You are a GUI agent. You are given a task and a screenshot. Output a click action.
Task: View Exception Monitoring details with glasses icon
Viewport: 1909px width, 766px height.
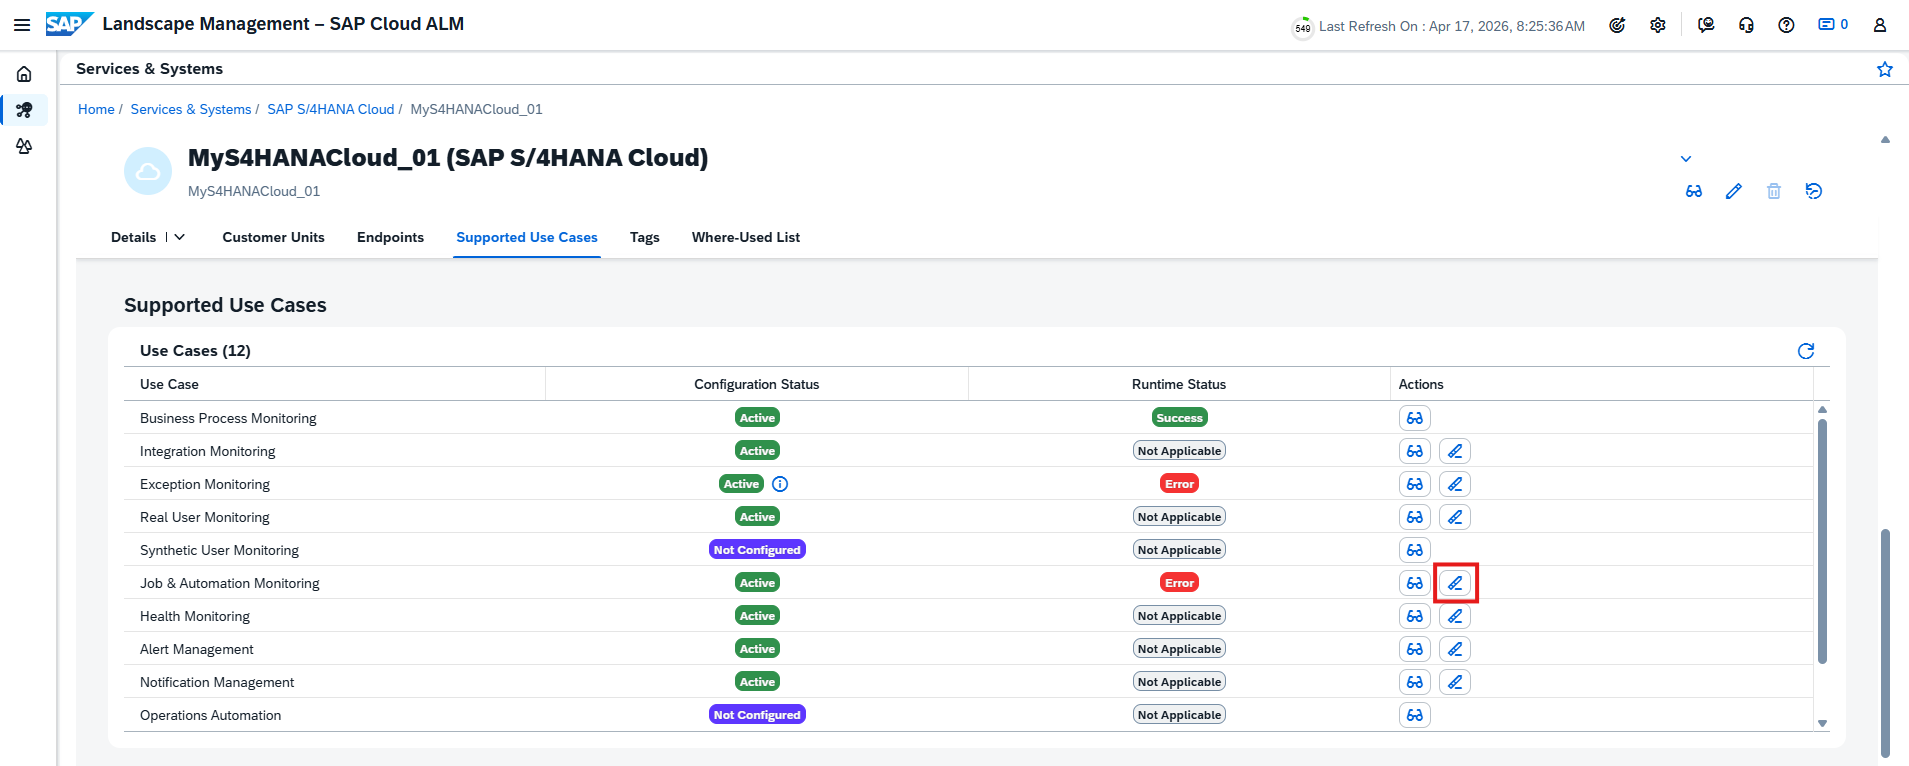coord(1414,484)
